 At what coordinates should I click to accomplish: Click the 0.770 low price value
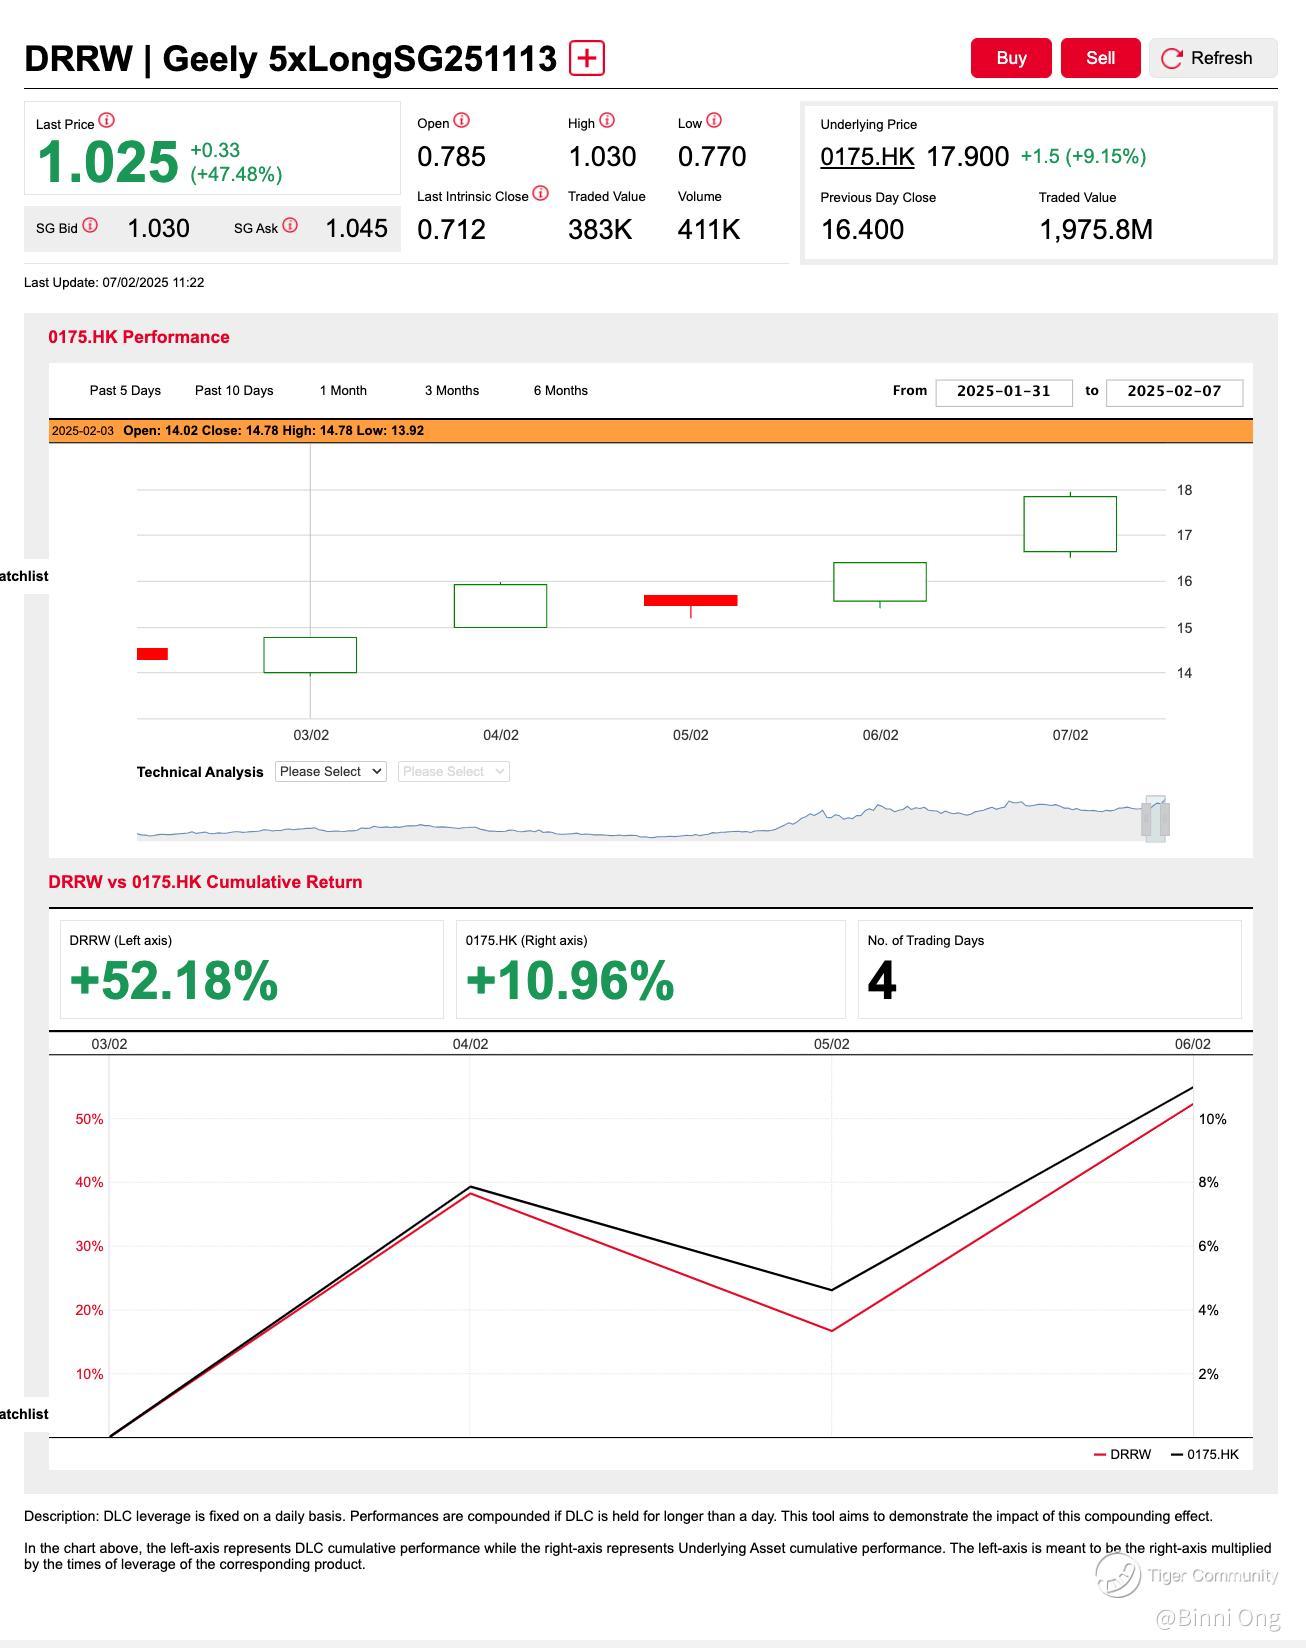712,157
